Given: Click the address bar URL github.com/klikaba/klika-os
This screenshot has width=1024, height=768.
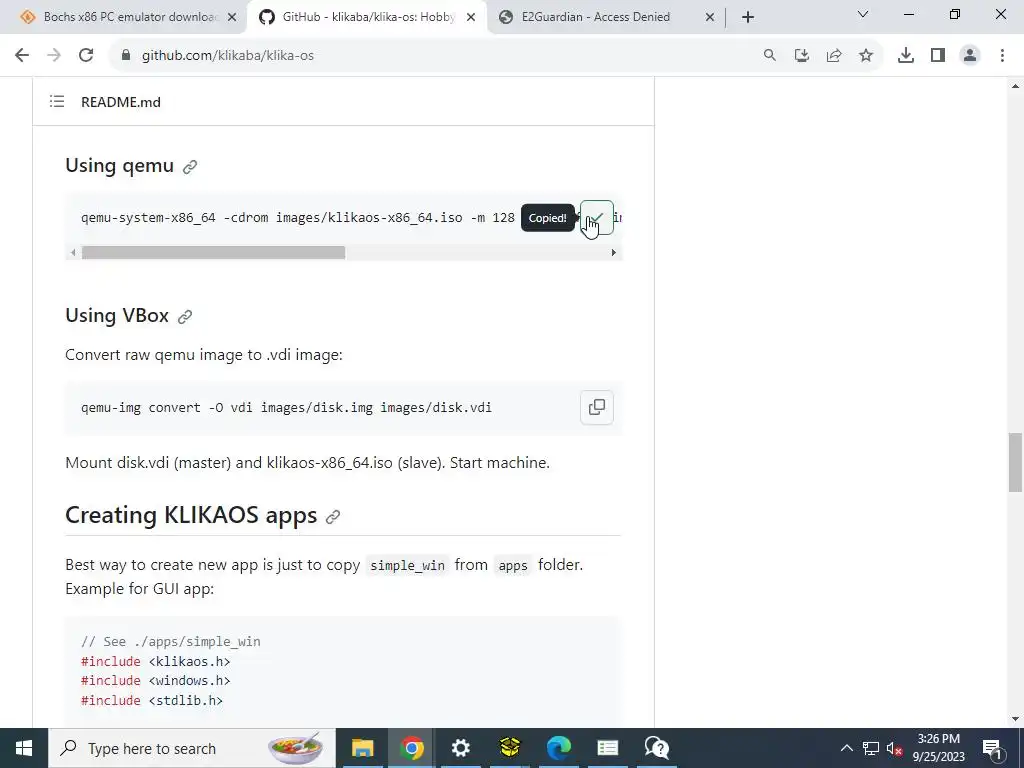Looking at the screenshot, I should pyautogui.click(x=228, y=56).
